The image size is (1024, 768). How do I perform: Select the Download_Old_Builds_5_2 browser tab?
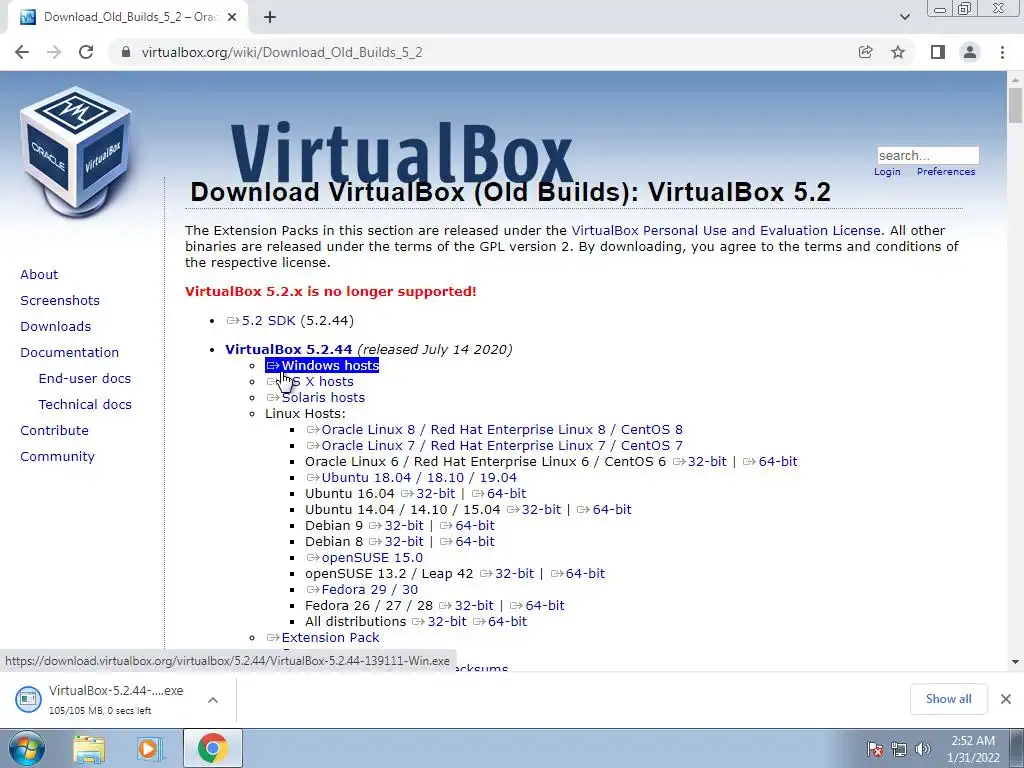[128, 17]
